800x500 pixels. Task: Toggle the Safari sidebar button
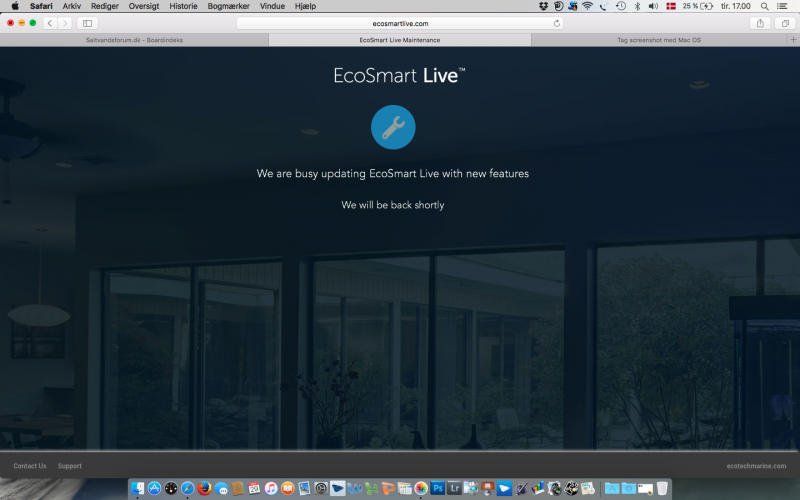[x=87, y=23]
